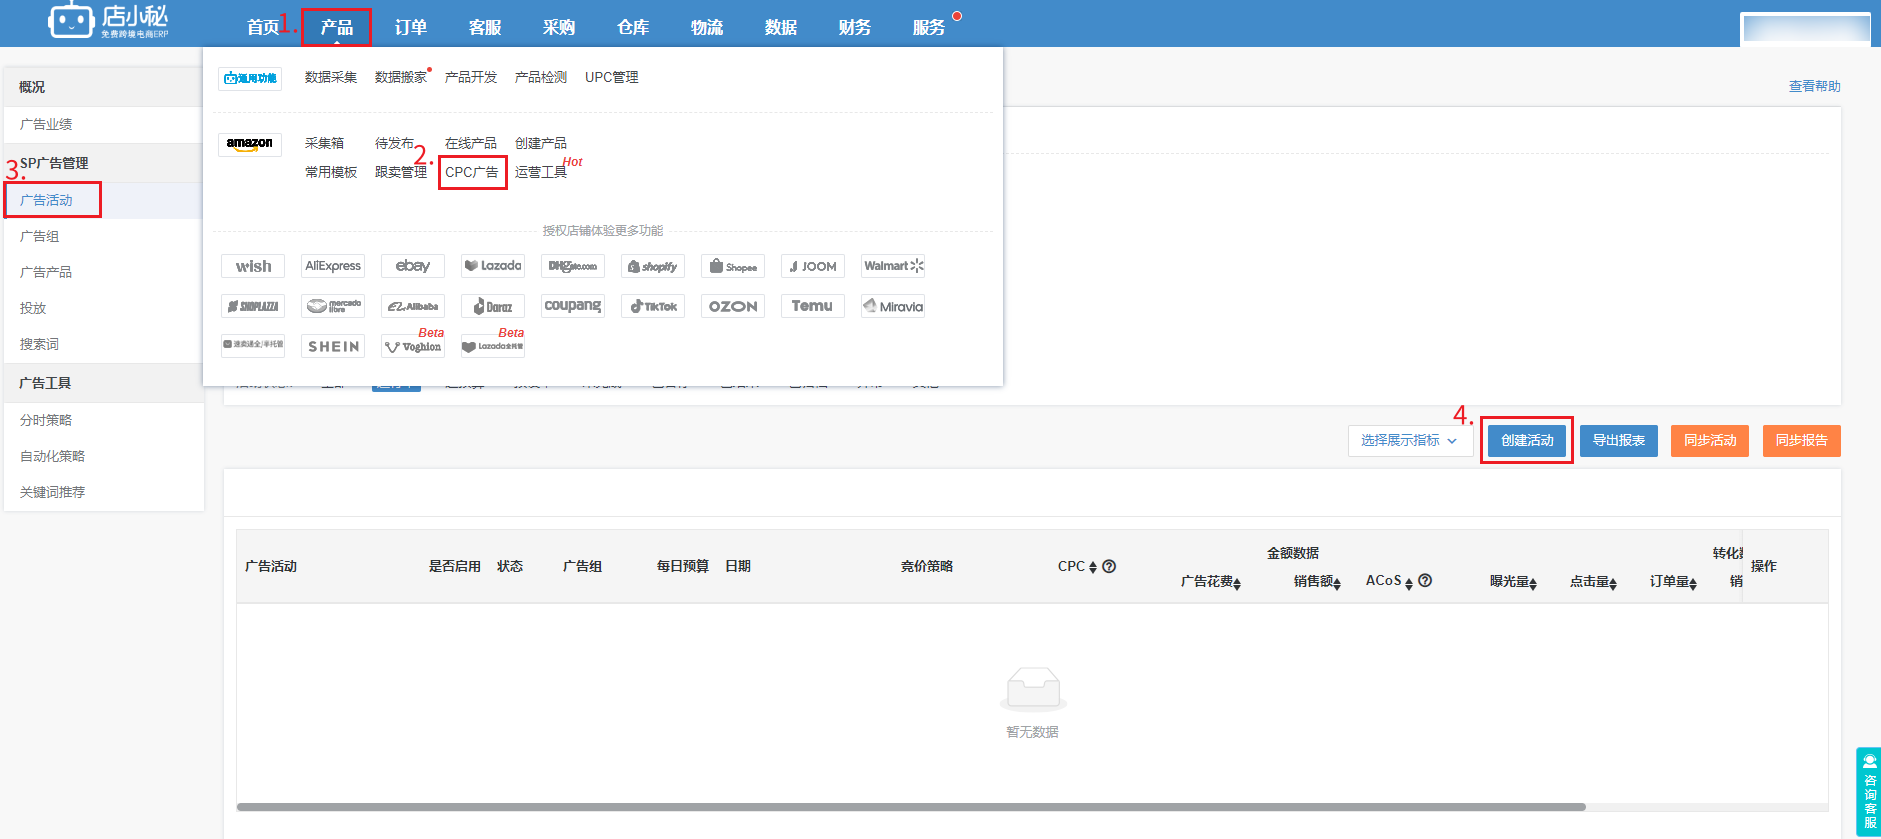Select 广告活动 in the sidebar
The image size is (1881, 839).
(46, 200)
